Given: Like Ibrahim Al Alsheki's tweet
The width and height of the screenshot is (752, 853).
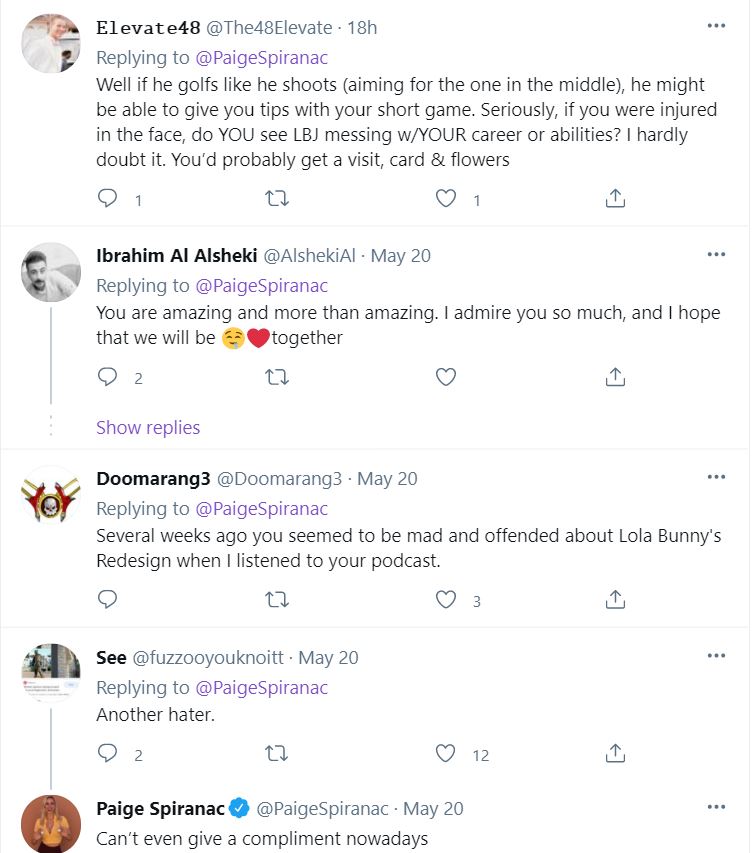Looking at the screenshot, I should pyautogui.click(x=446, y=377).
